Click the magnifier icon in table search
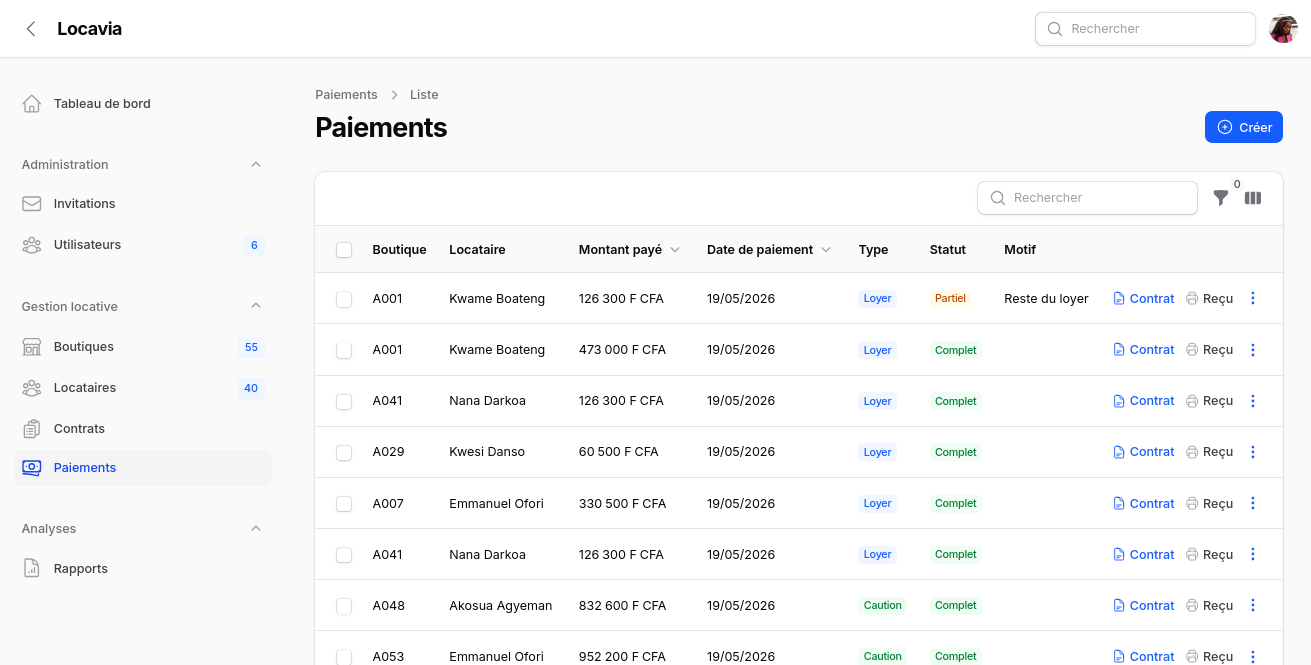1311x665 pixels. tap(998, 198)
